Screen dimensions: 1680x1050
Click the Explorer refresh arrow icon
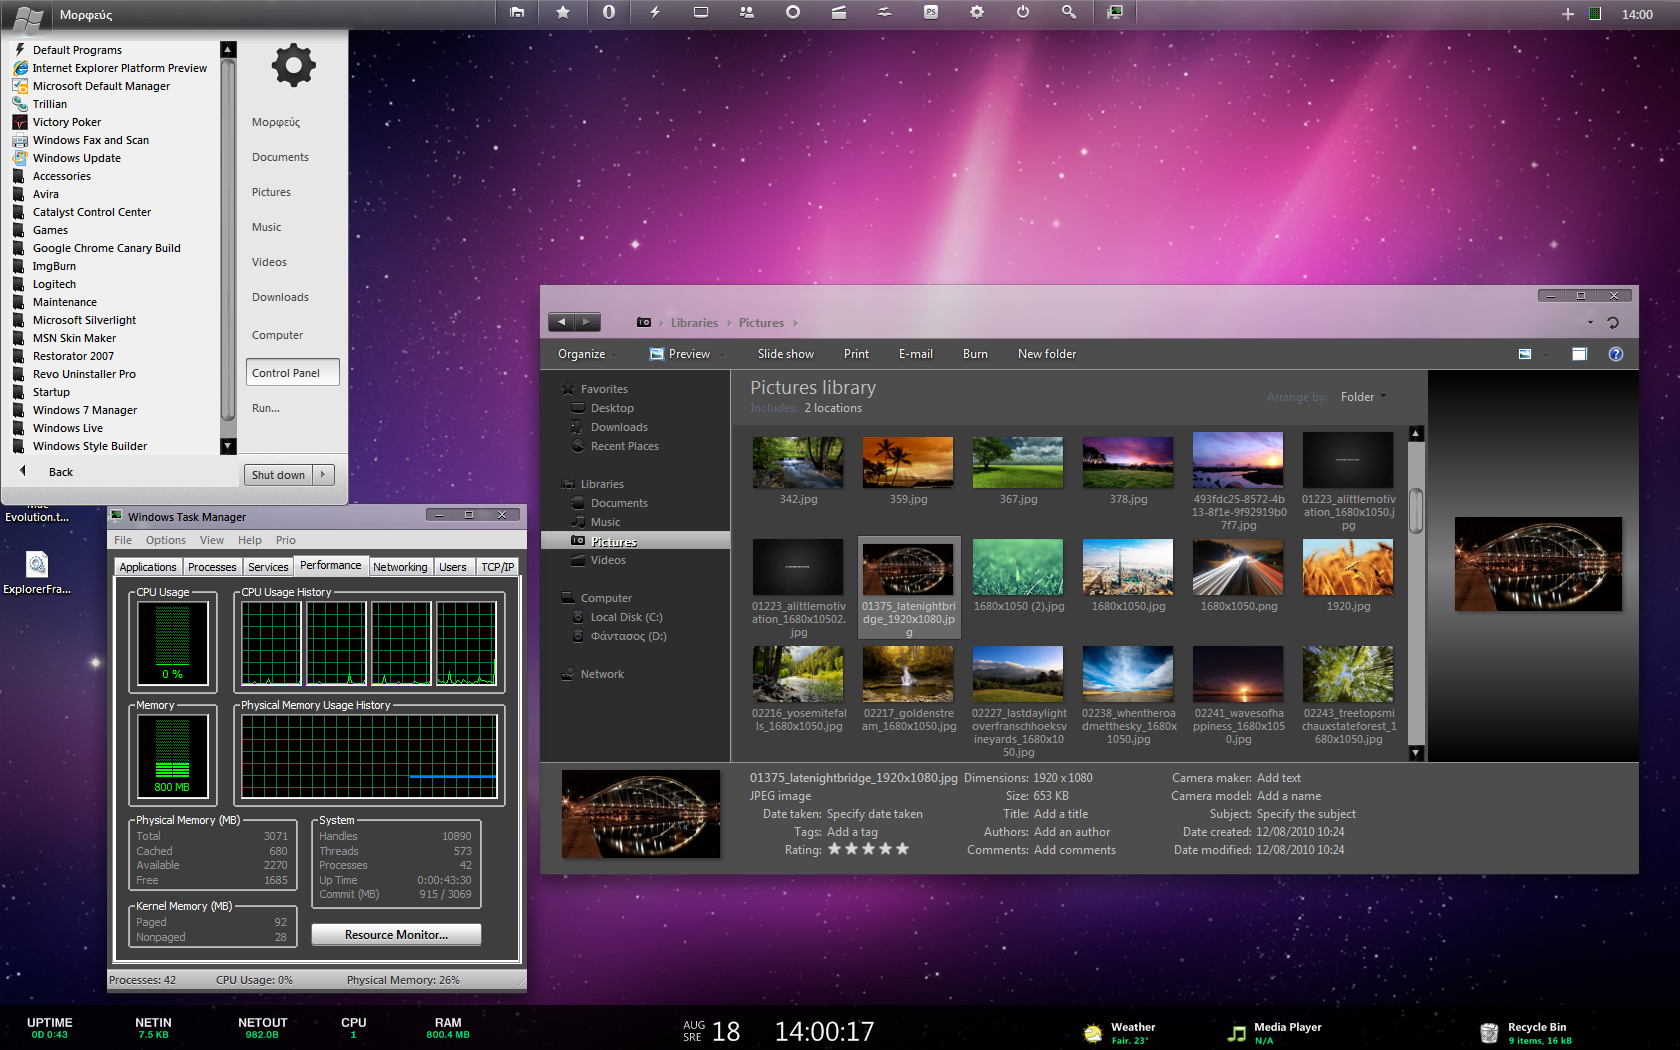[x=1612, y=323]
